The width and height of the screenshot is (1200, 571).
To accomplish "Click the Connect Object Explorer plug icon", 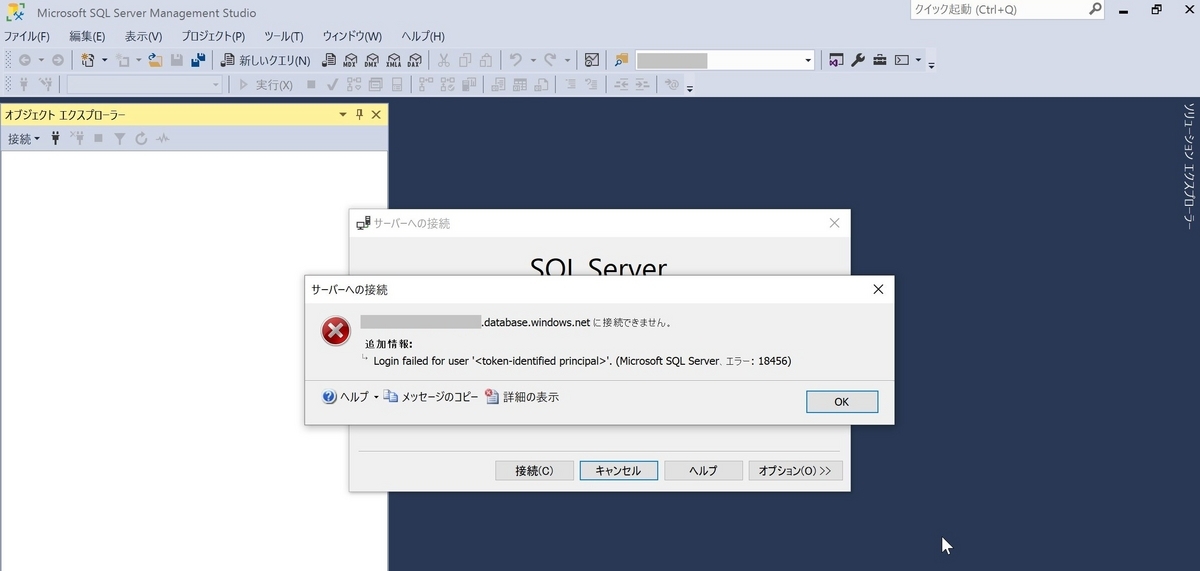I will 56,139.
